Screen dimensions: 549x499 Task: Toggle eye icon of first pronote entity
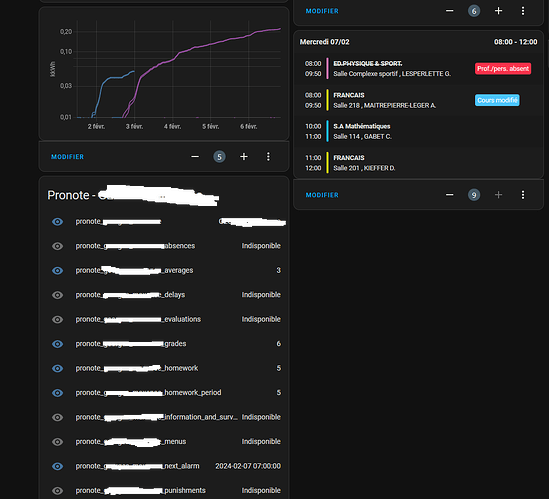coord(57,222)
